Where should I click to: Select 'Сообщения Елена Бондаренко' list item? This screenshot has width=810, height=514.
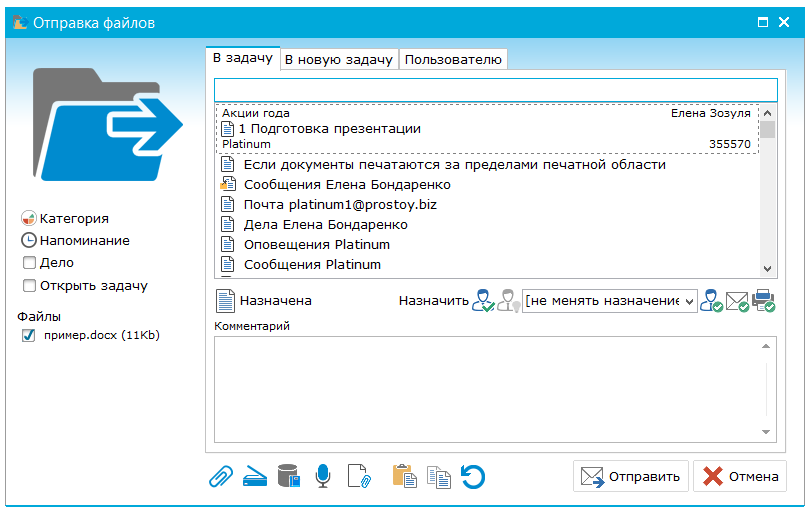tap(487, 184)
